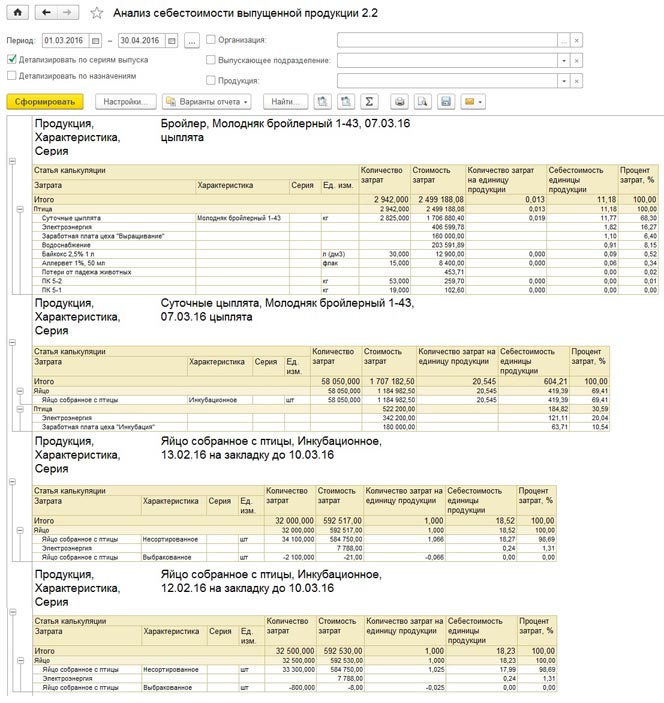
Task: Select the 'Аллервет 1%, 50 мл' row
Action: point(345,263)
